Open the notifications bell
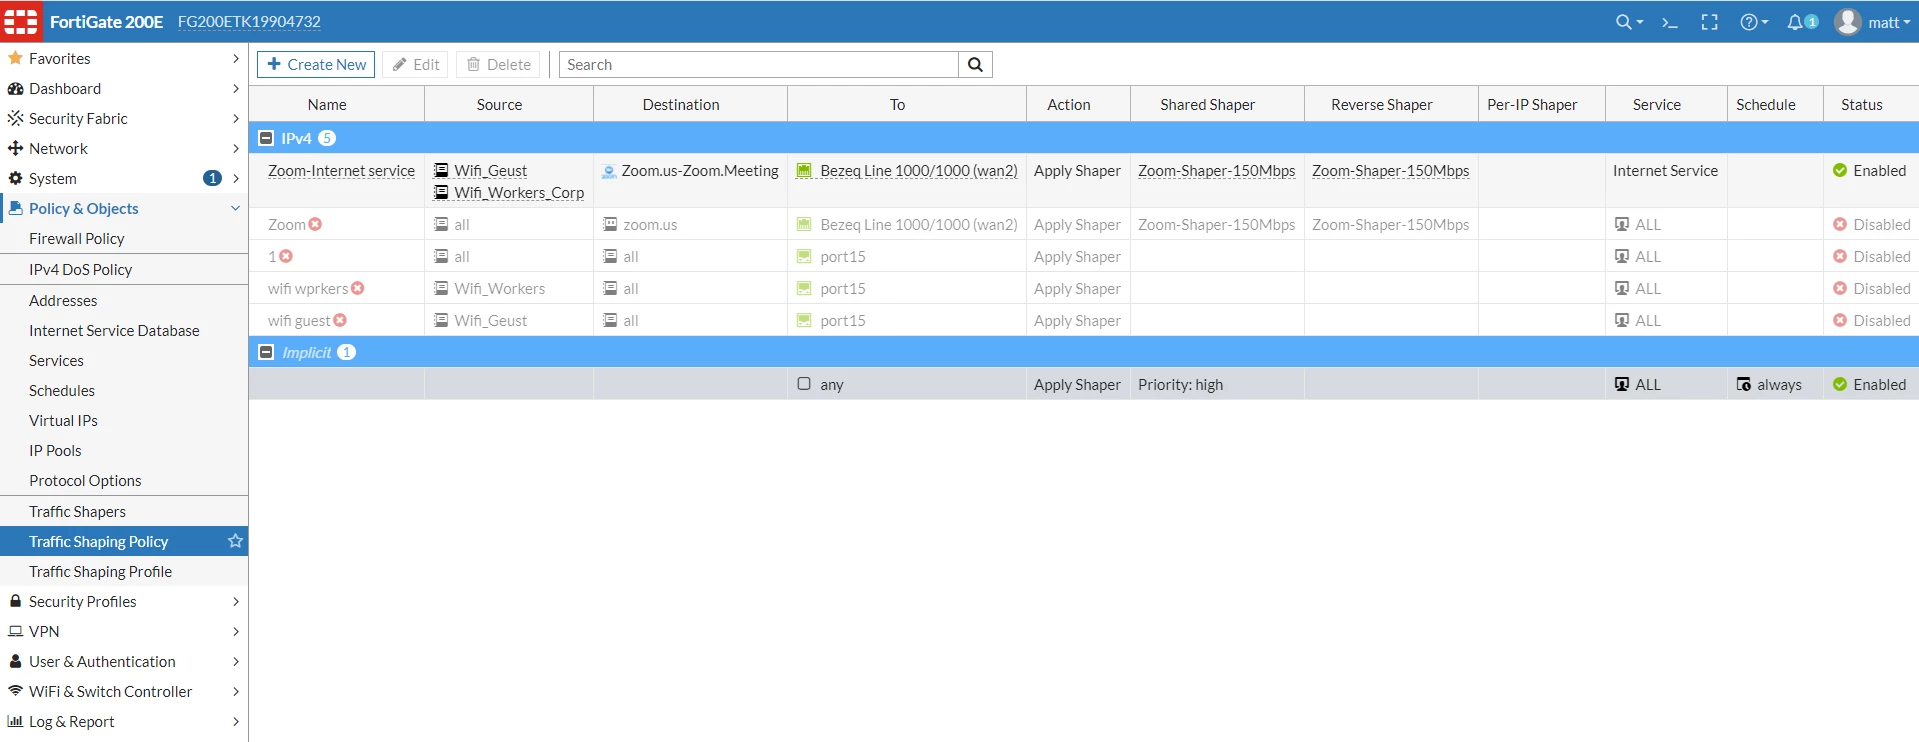1919x742 pixels. [x=1795, y=22]
